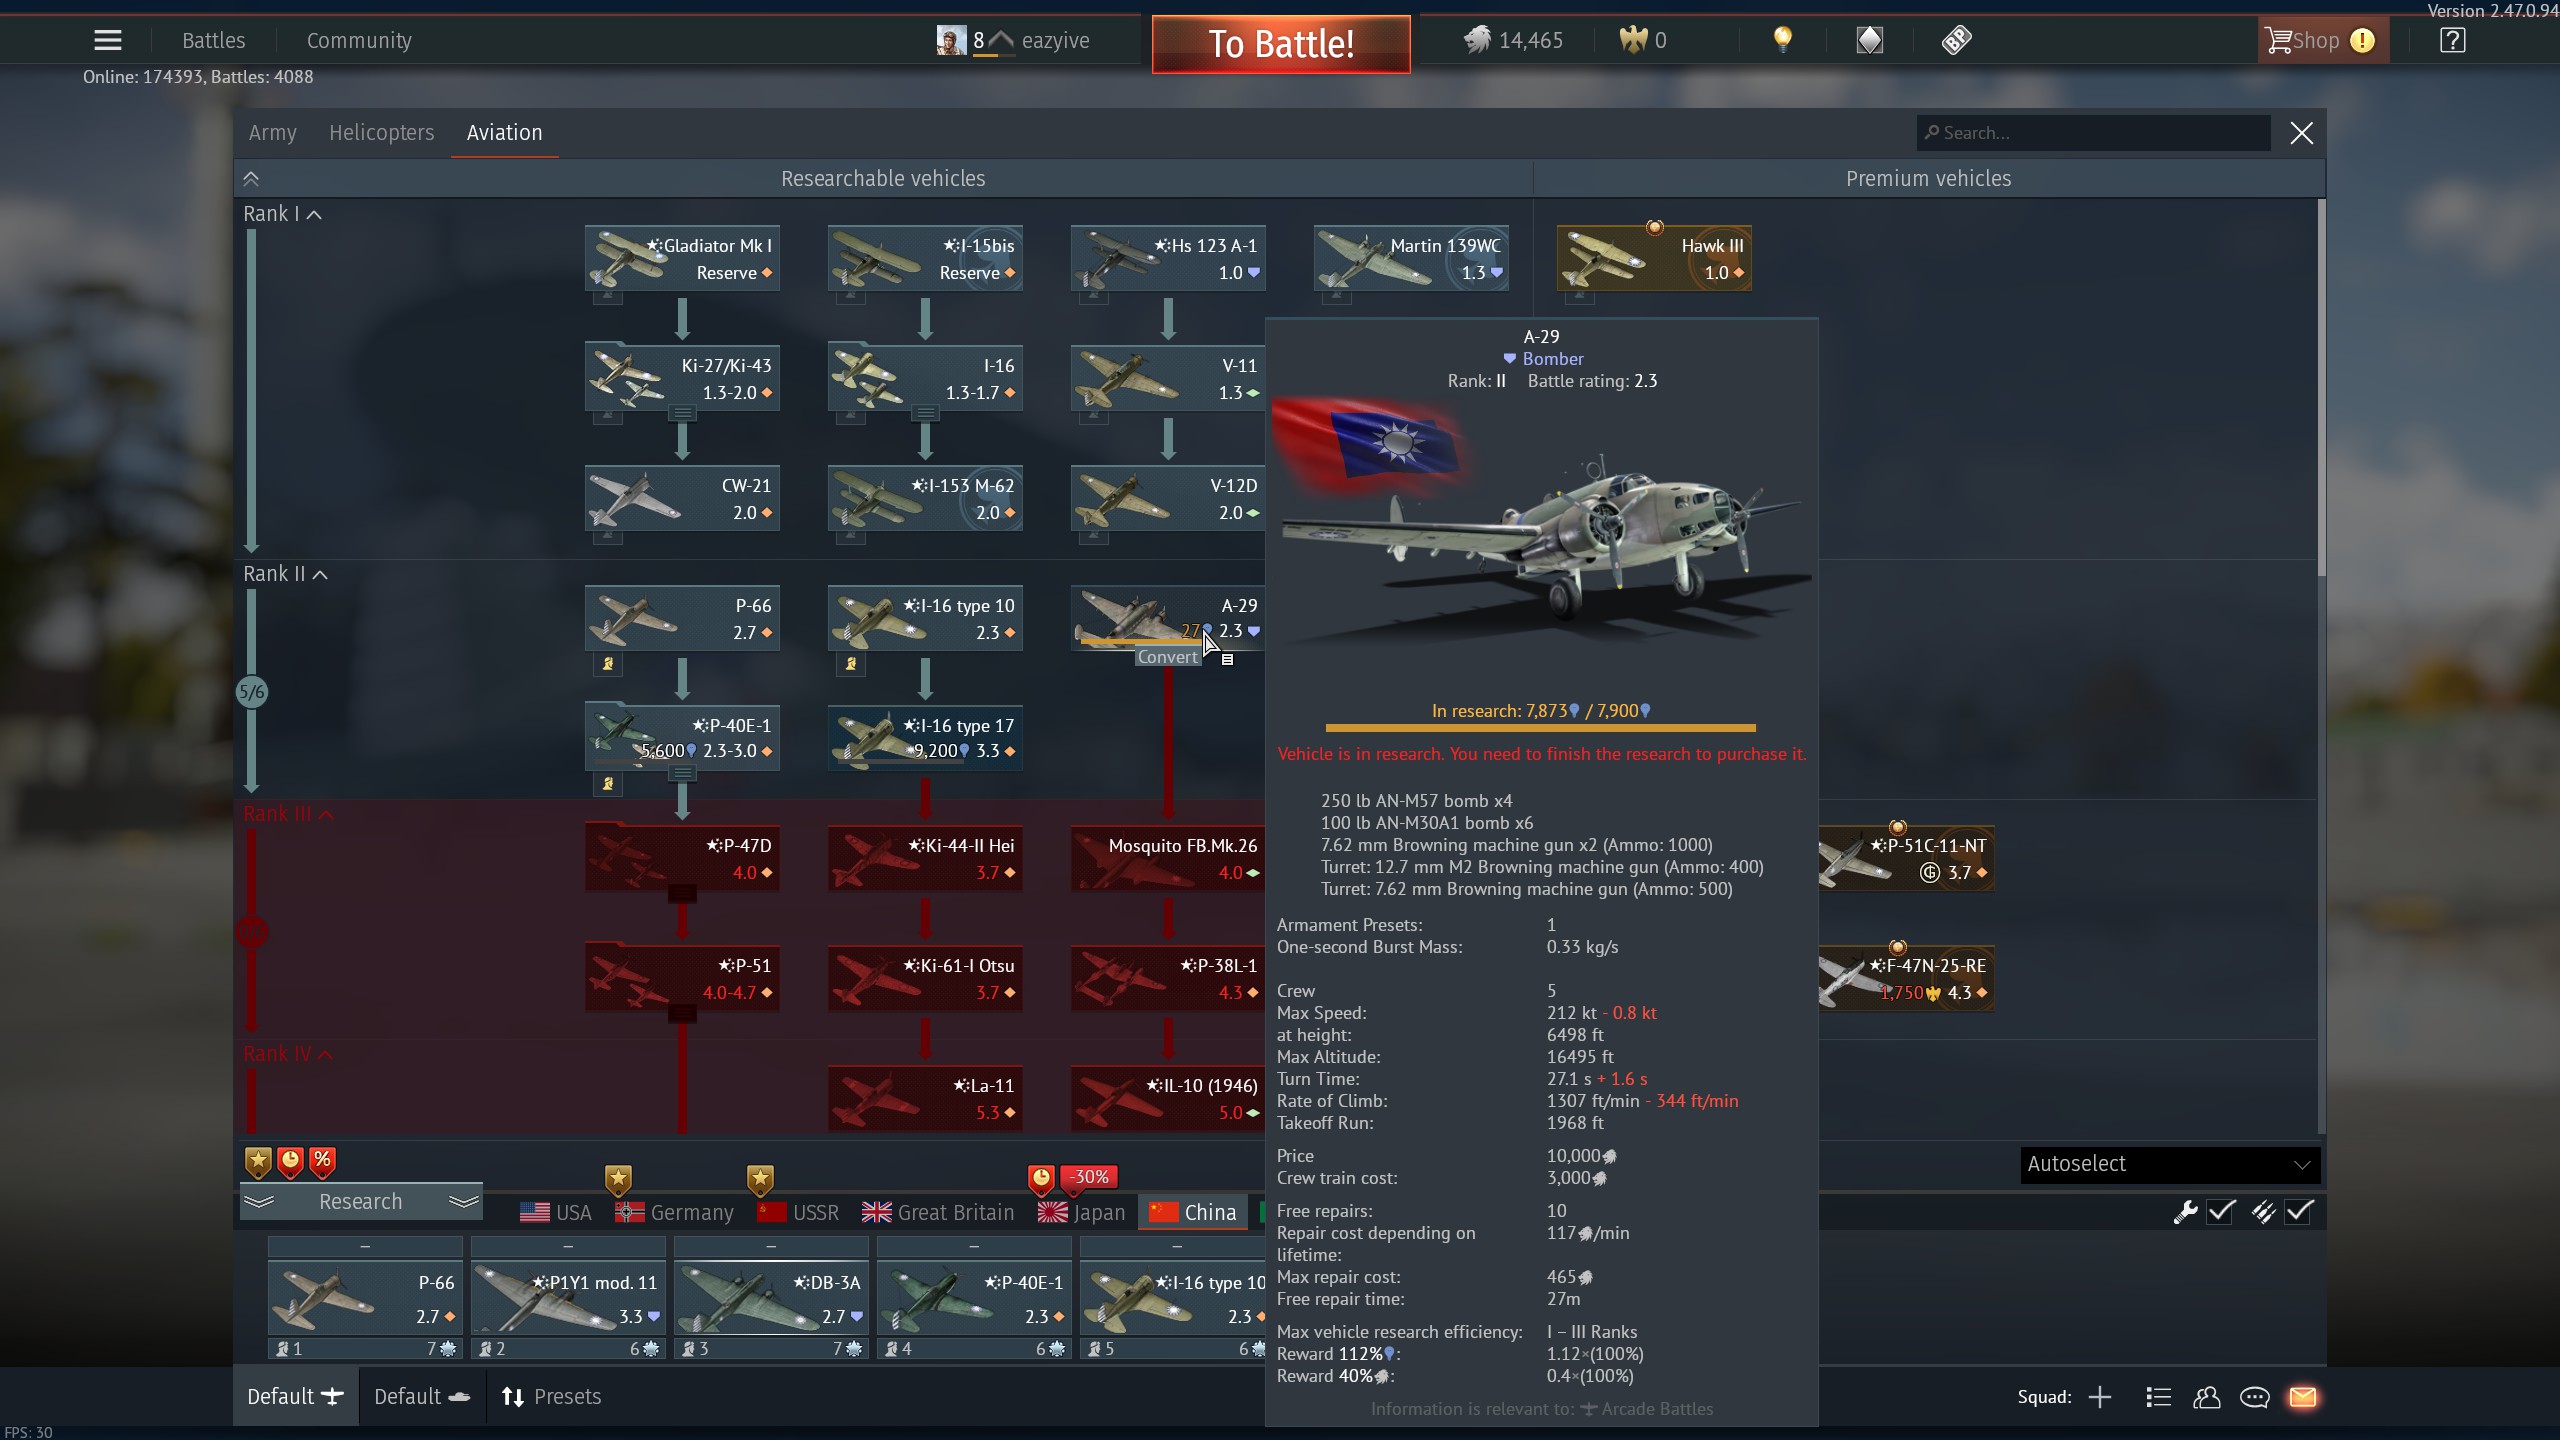Click the lightbulb icon in top bar
Screen dimensions: 2560x1440
click(1782, 40)
